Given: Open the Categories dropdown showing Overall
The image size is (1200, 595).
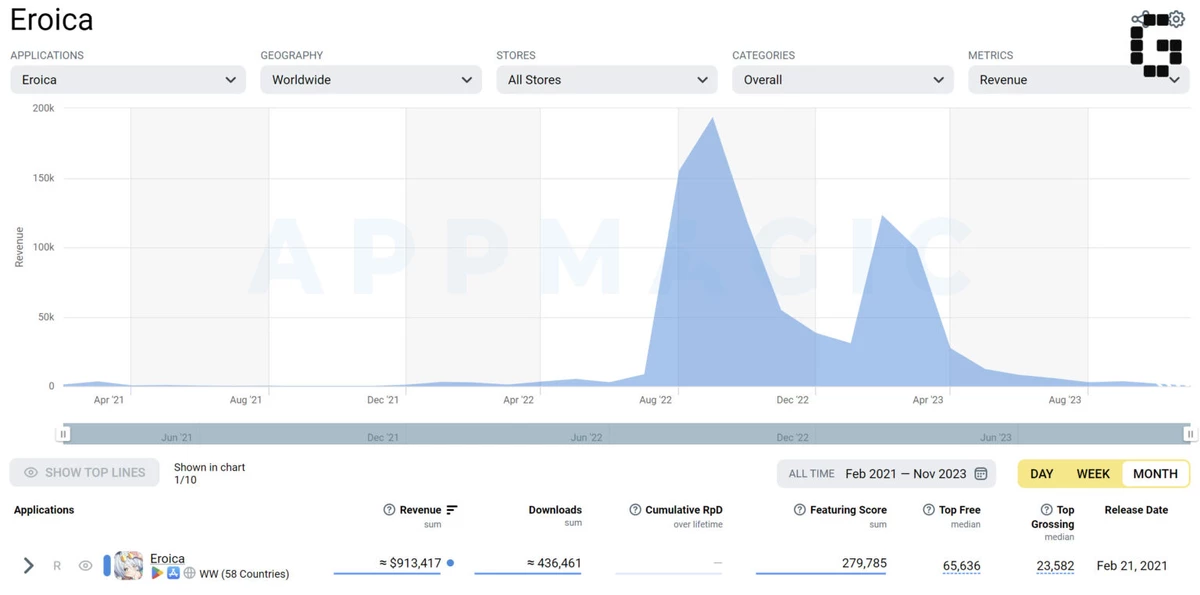Looking at the screenshot, I should click(843, 80).
